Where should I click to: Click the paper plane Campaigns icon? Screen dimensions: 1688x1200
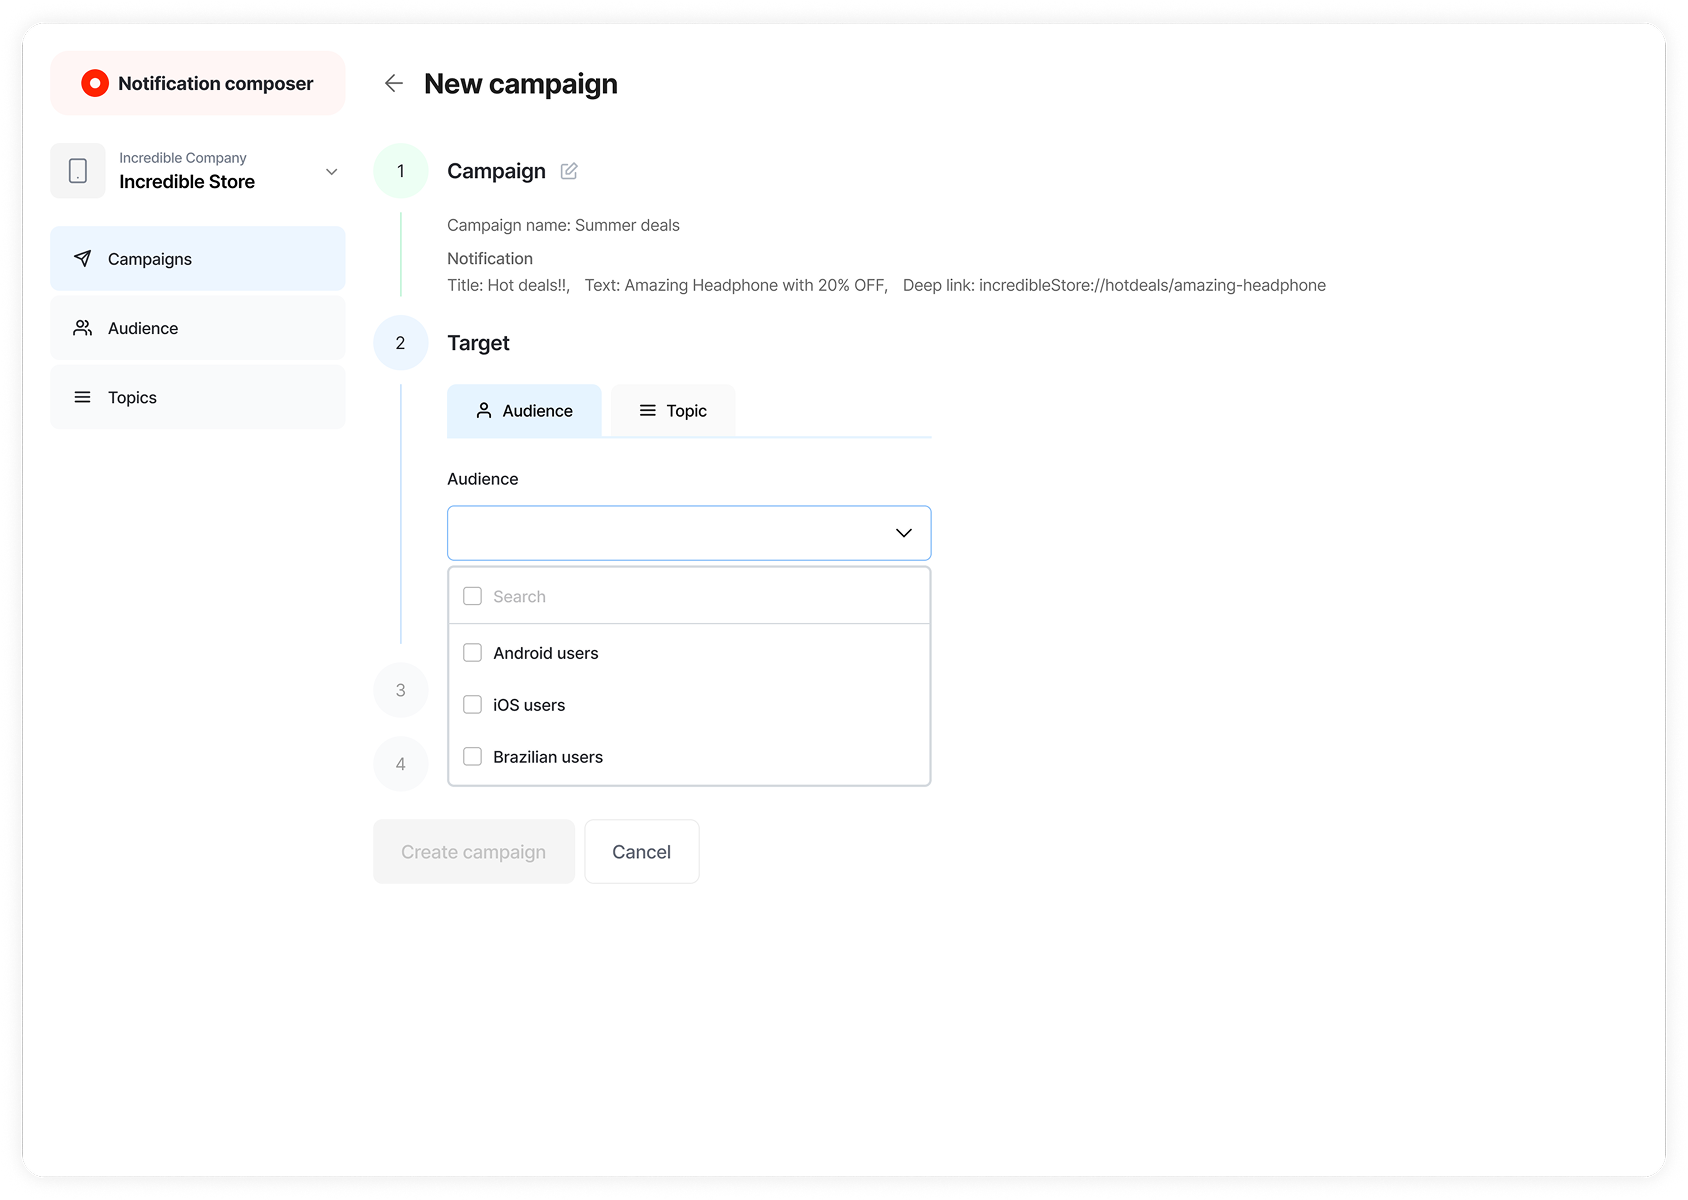(83, 259)
